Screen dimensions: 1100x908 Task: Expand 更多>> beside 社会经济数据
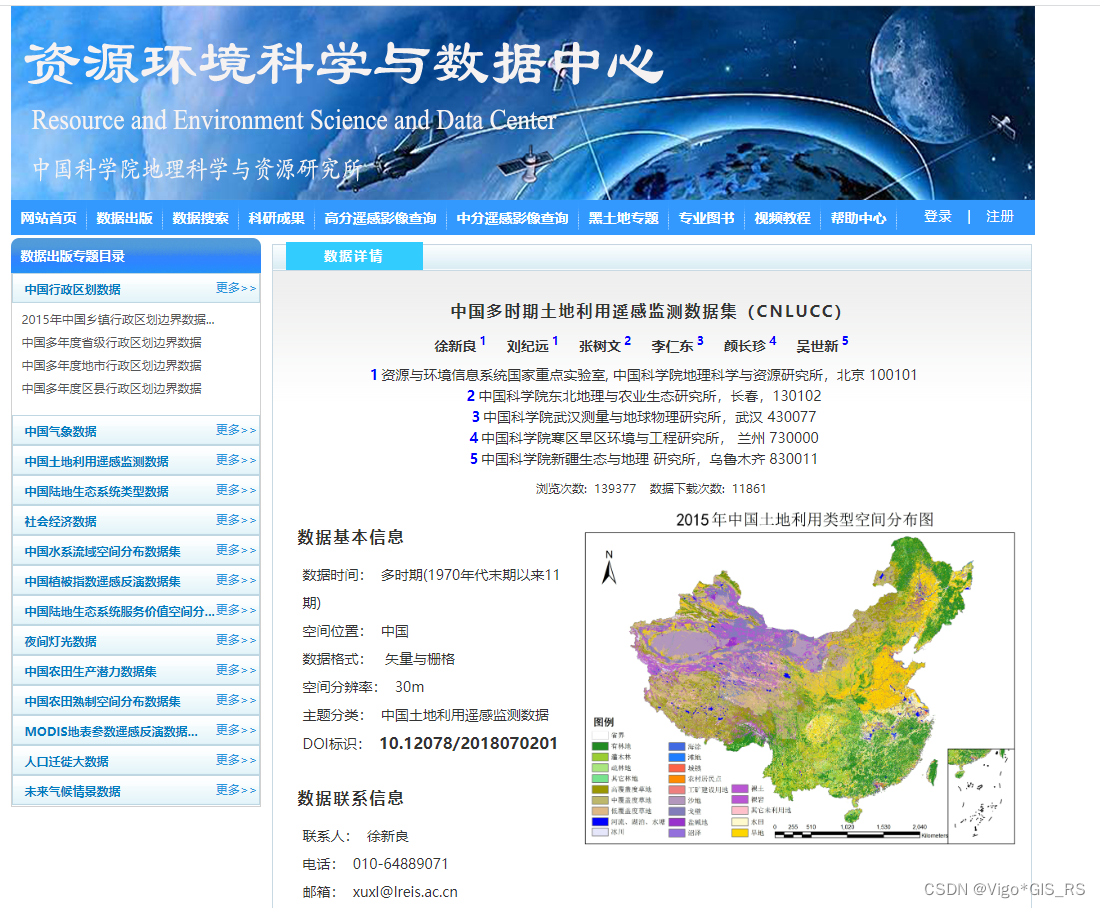pyautogui.click(x=236, y=520)
